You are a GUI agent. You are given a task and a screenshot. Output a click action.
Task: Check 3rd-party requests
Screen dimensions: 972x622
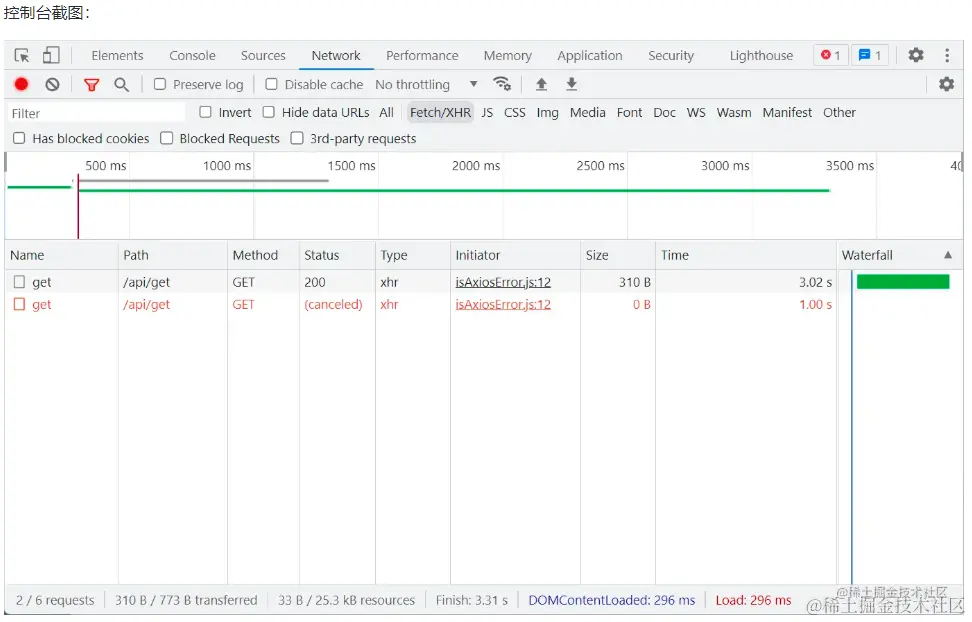(298, 138)
